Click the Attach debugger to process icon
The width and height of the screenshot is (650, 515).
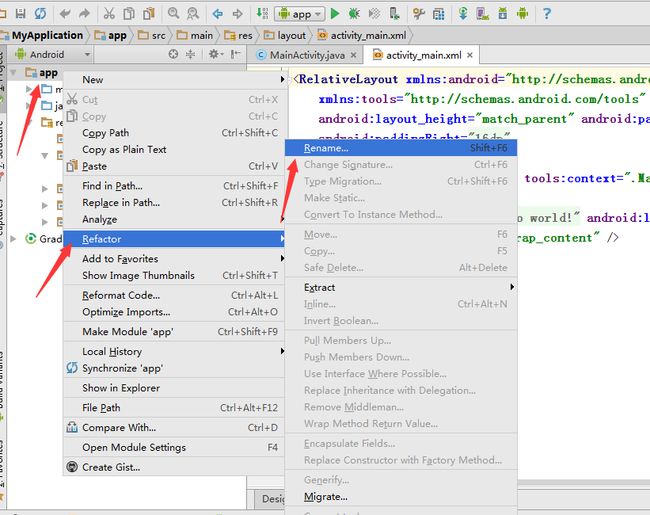[x=394, y=14]
